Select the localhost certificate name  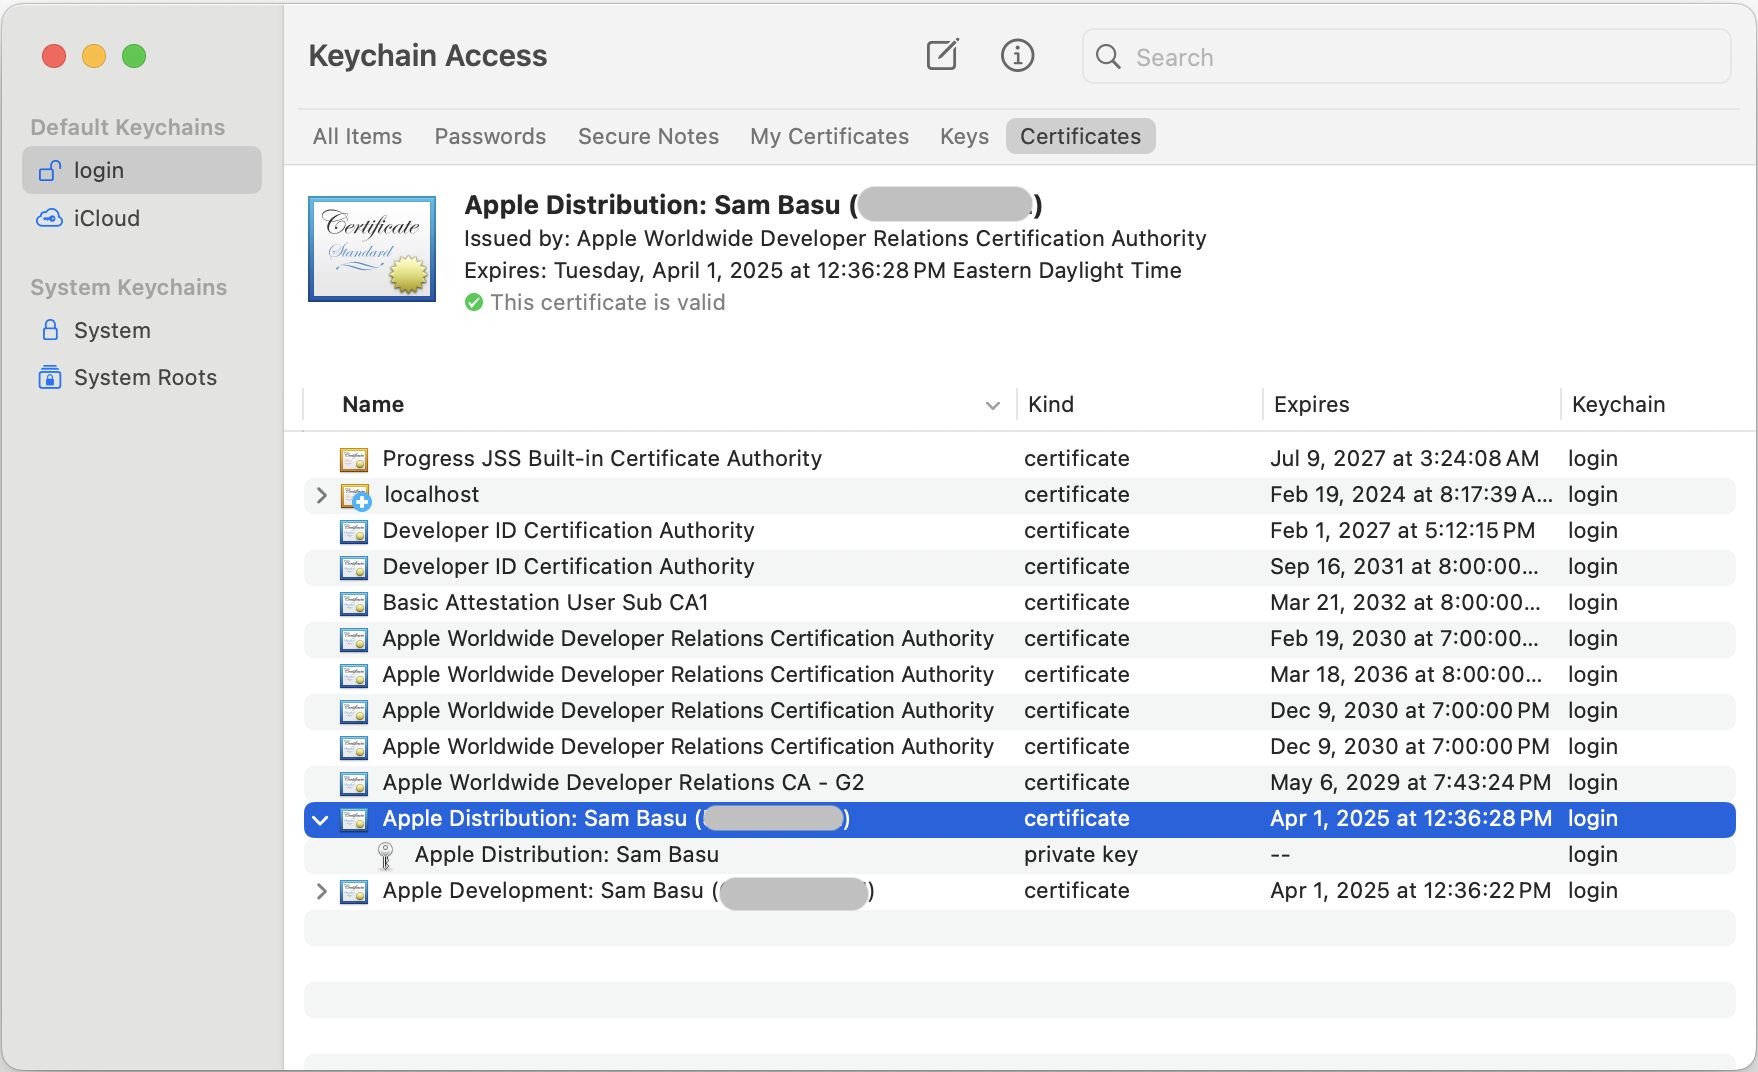[x=431, y=495]
